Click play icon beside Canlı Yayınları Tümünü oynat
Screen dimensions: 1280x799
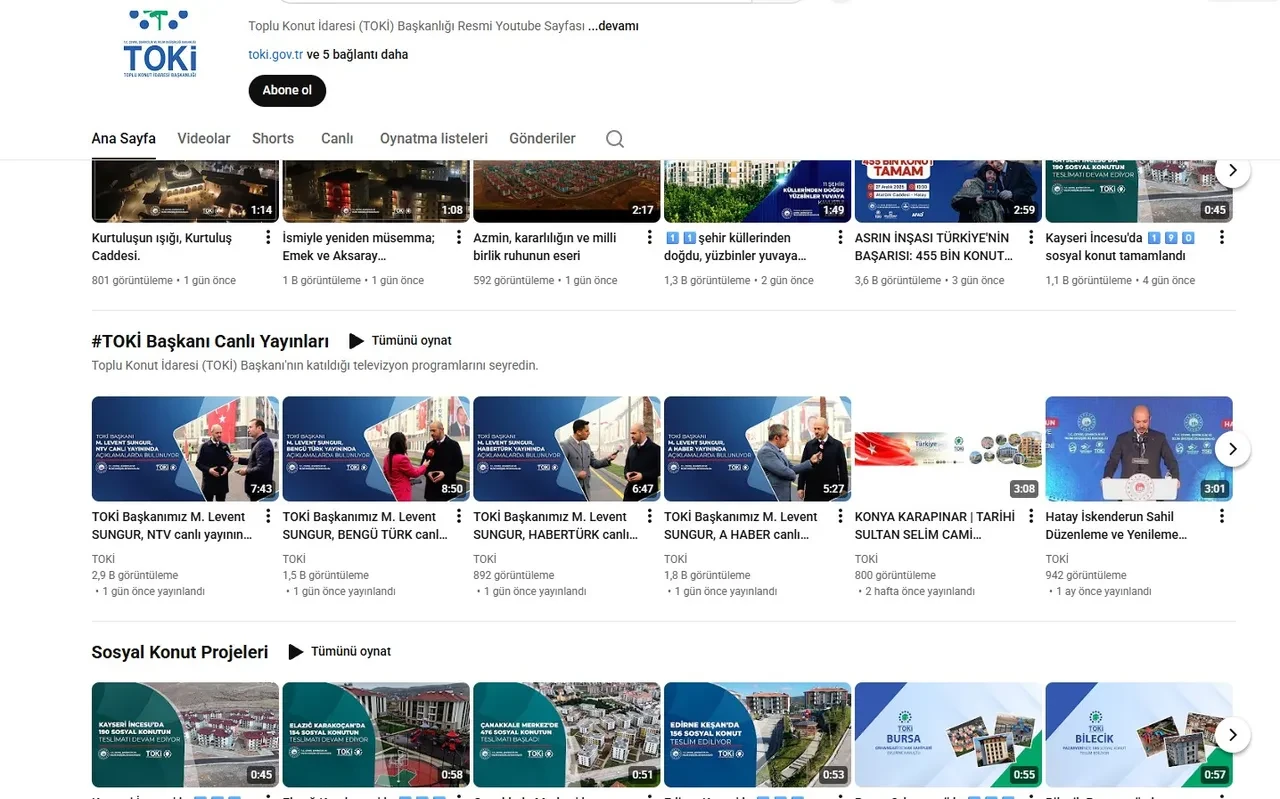[x=357, y=340]
